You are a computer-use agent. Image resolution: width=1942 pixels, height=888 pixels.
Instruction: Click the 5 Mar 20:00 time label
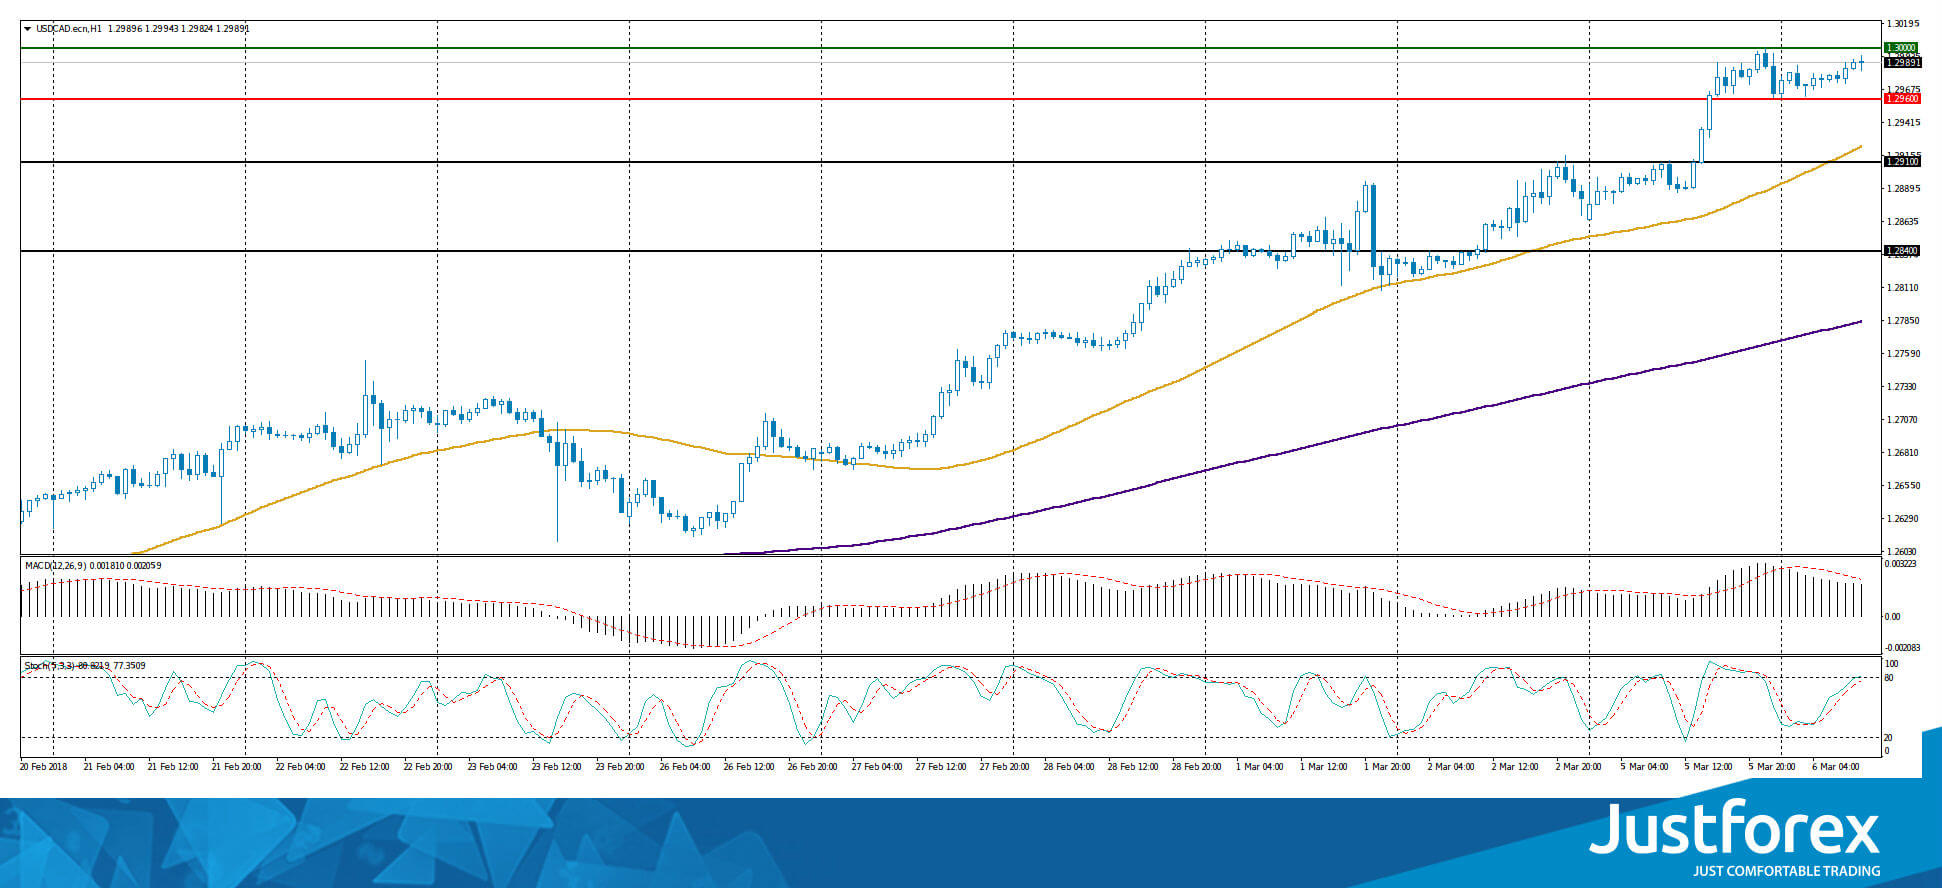(1771, 767)
